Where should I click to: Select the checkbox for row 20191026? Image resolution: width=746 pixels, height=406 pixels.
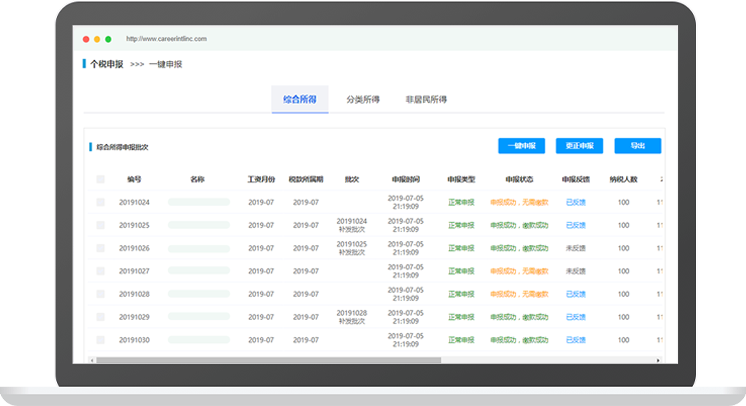(100, 248)
